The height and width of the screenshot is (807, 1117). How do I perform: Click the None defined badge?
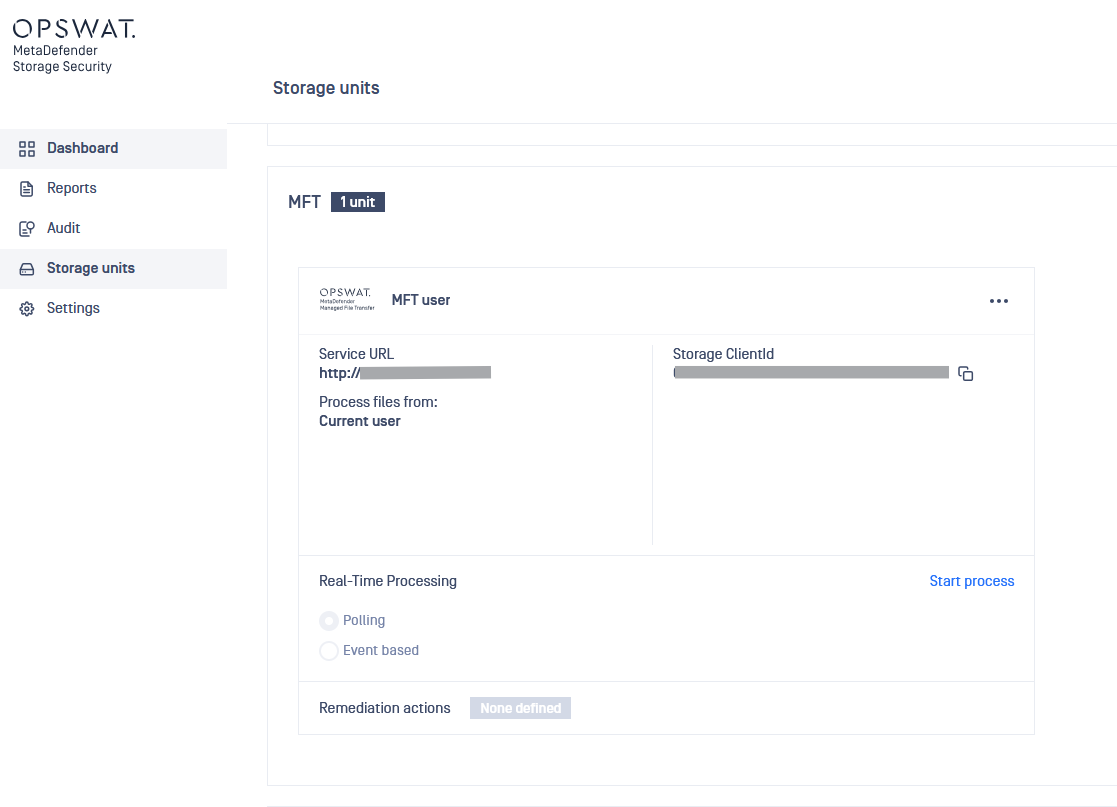[x=520, y=708]
